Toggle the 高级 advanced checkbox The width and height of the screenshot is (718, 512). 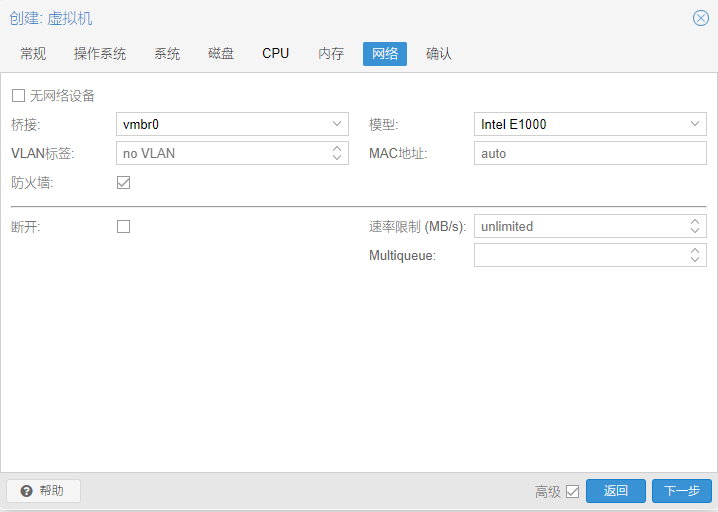pyautogui.click(x=572, y=491)
